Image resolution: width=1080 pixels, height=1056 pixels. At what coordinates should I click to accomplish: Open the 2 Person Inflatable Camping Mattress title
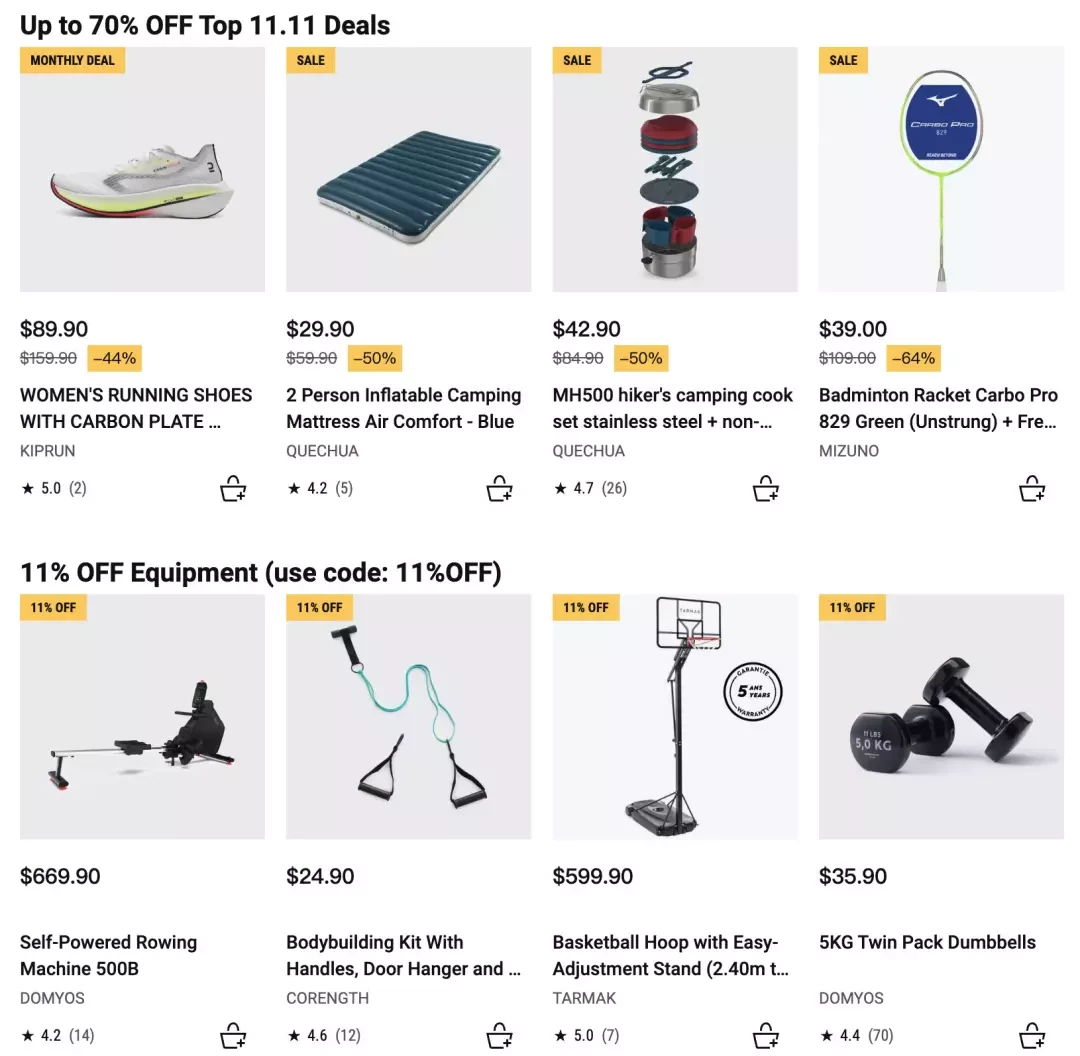pos(404,408)
